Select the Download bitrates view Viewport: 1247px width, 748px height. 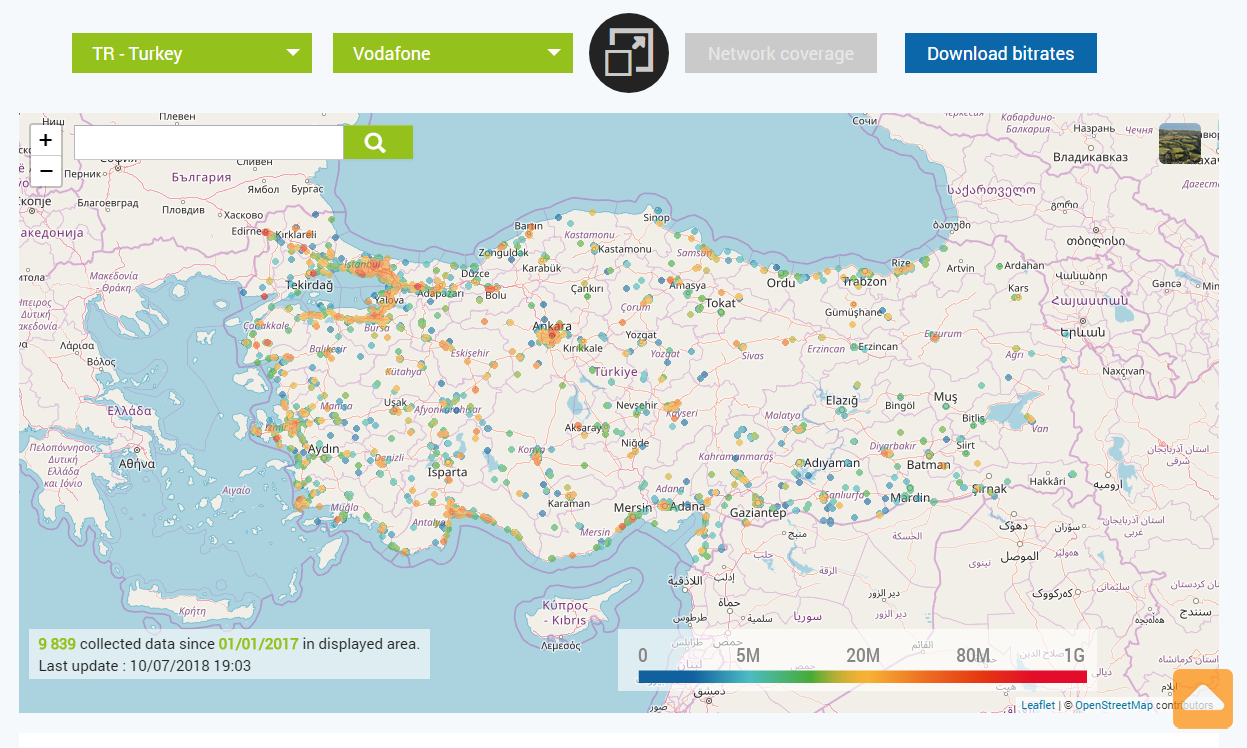(x=1001, y=53)
